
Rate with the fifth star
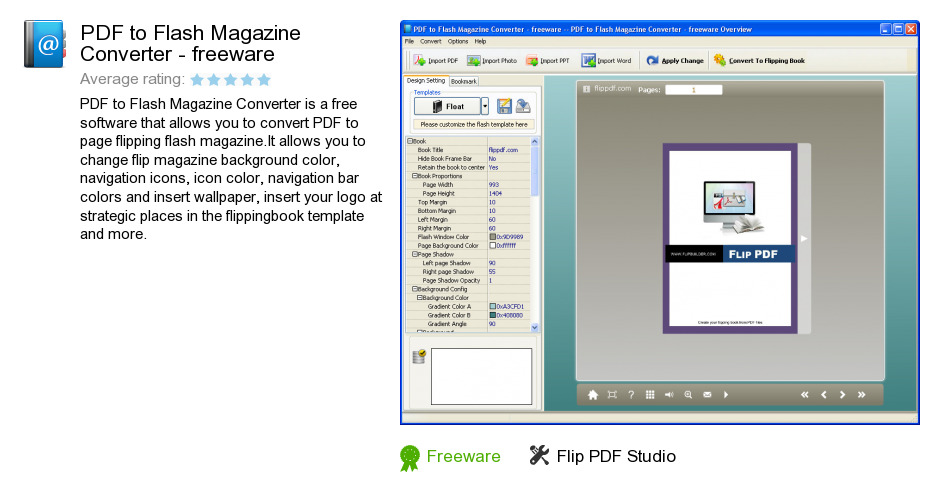[x=264, y=80]
